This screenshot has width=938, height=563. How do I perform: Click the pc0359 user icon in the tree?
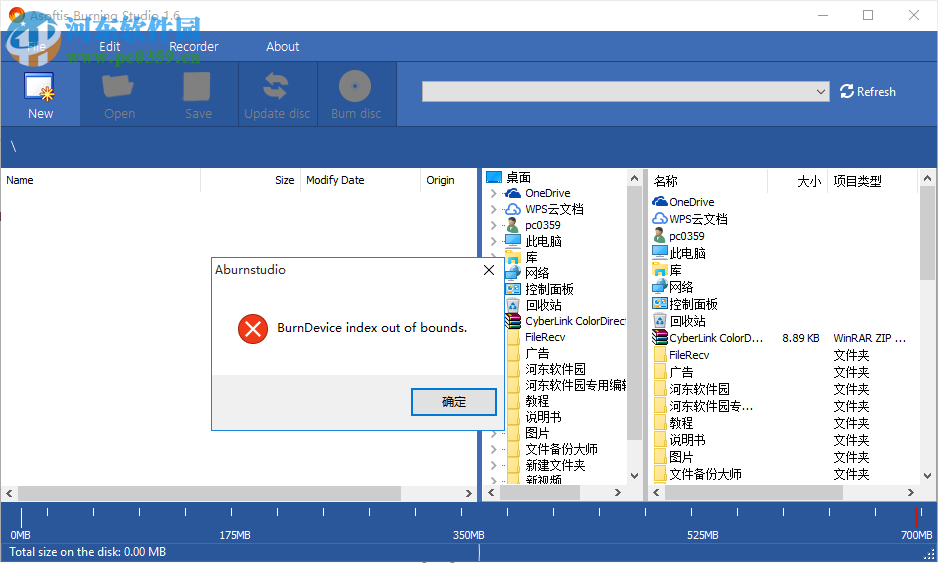[x=513, y=226]
